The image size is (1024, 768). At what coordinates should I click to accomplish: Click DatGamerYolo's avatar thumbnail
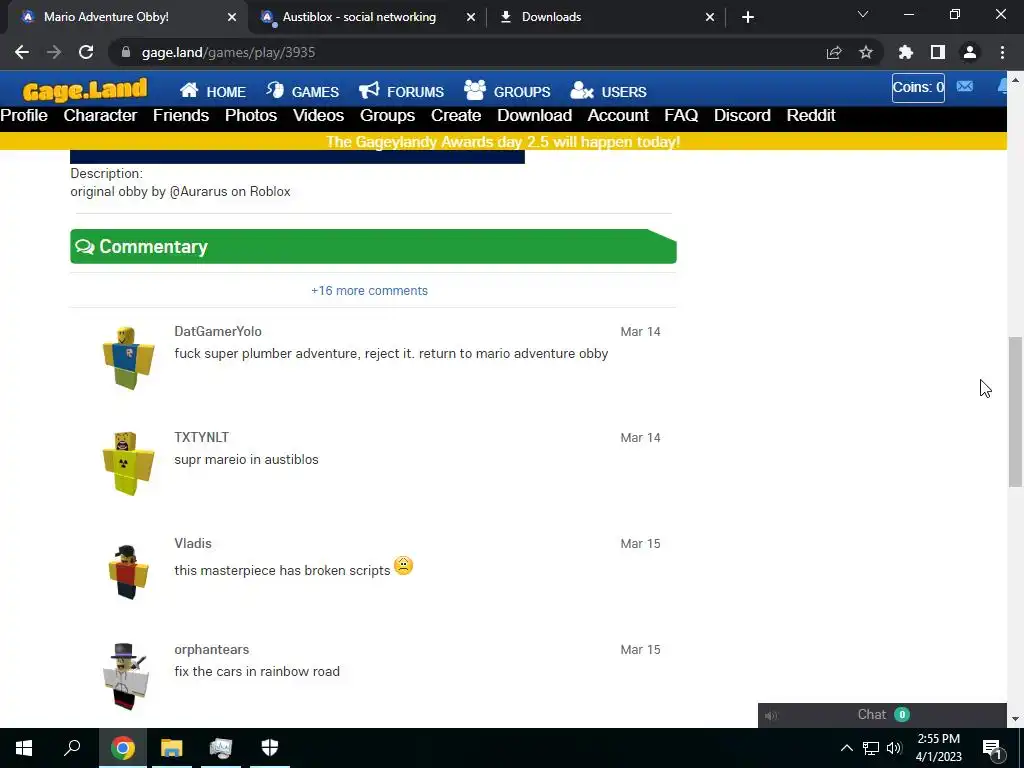(x=128, y=358)
